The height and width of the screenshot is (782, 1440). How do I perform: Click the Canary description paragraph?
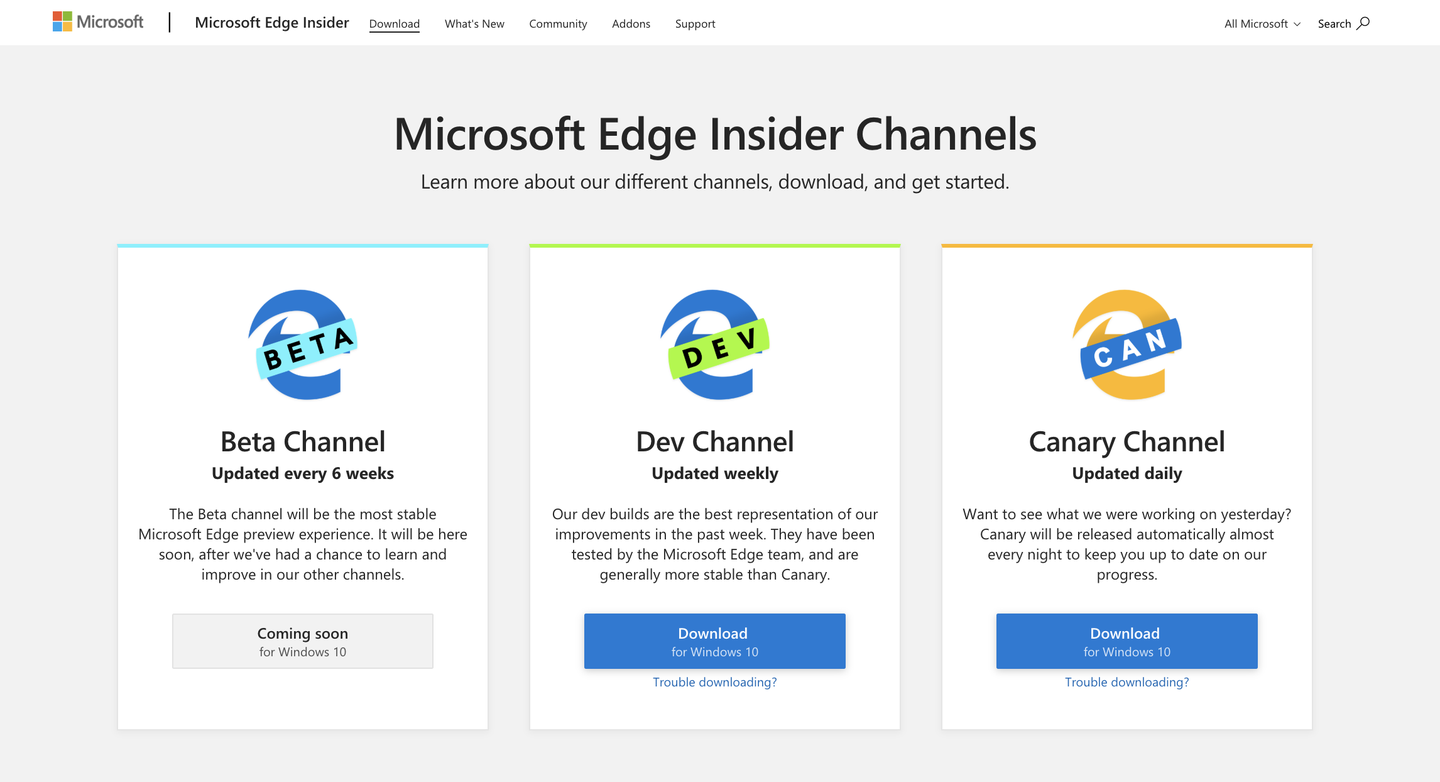(1127, 544)
